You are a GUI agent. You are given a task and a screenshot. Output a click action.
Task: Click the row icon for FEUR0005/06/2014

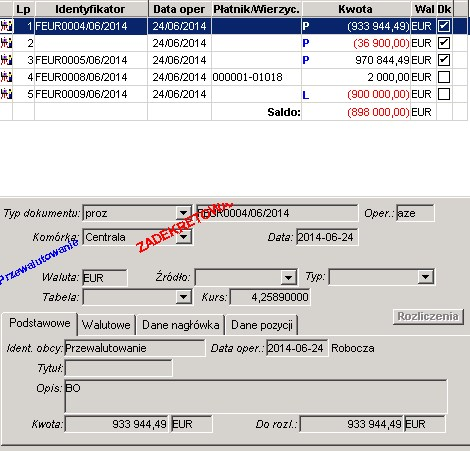pyautogui.click(x=6, y=60)
